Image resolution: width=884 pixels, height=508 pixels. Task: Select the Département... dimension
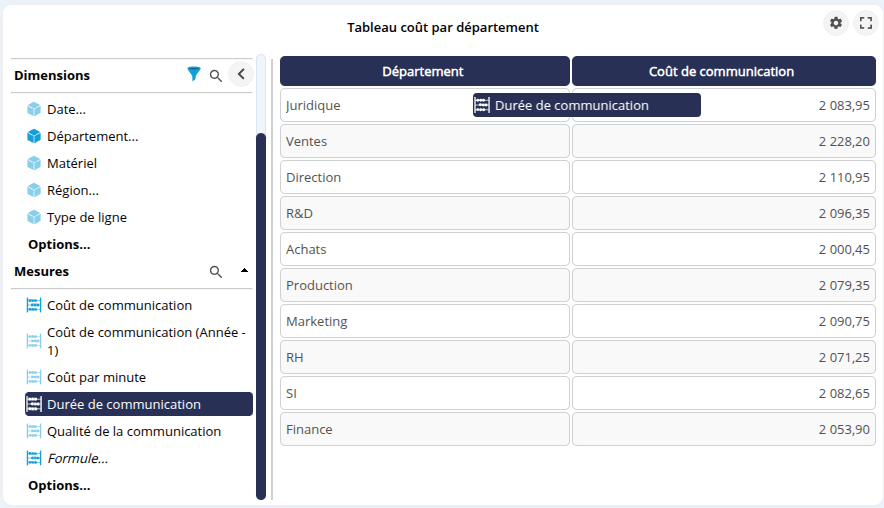(92, 136)
